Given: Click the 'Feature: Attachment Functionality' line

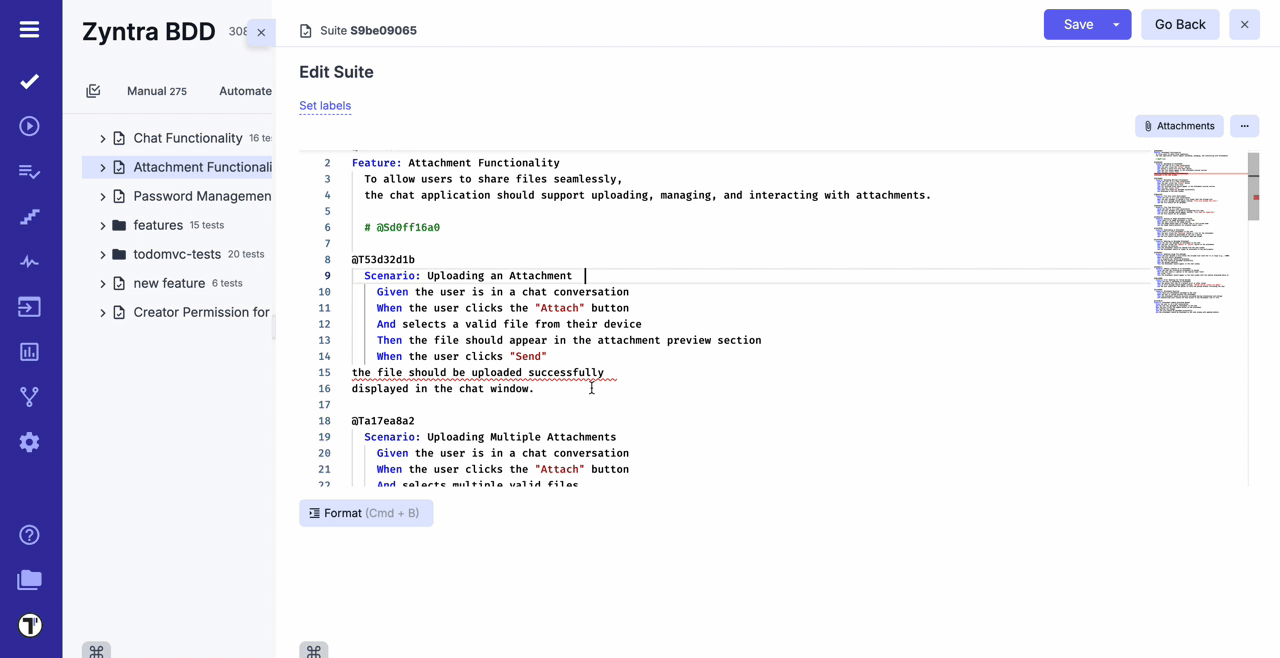Looking at the screenshot, I should pyautogui.click(x=456, y=163).
